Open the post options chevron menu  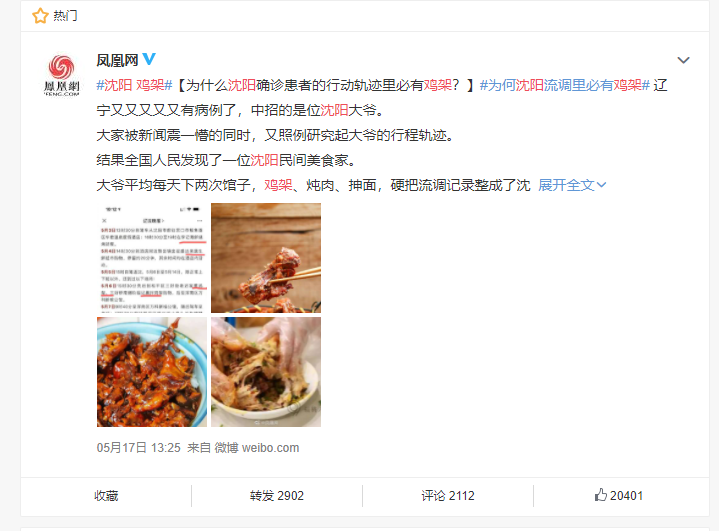coord(683,60)
